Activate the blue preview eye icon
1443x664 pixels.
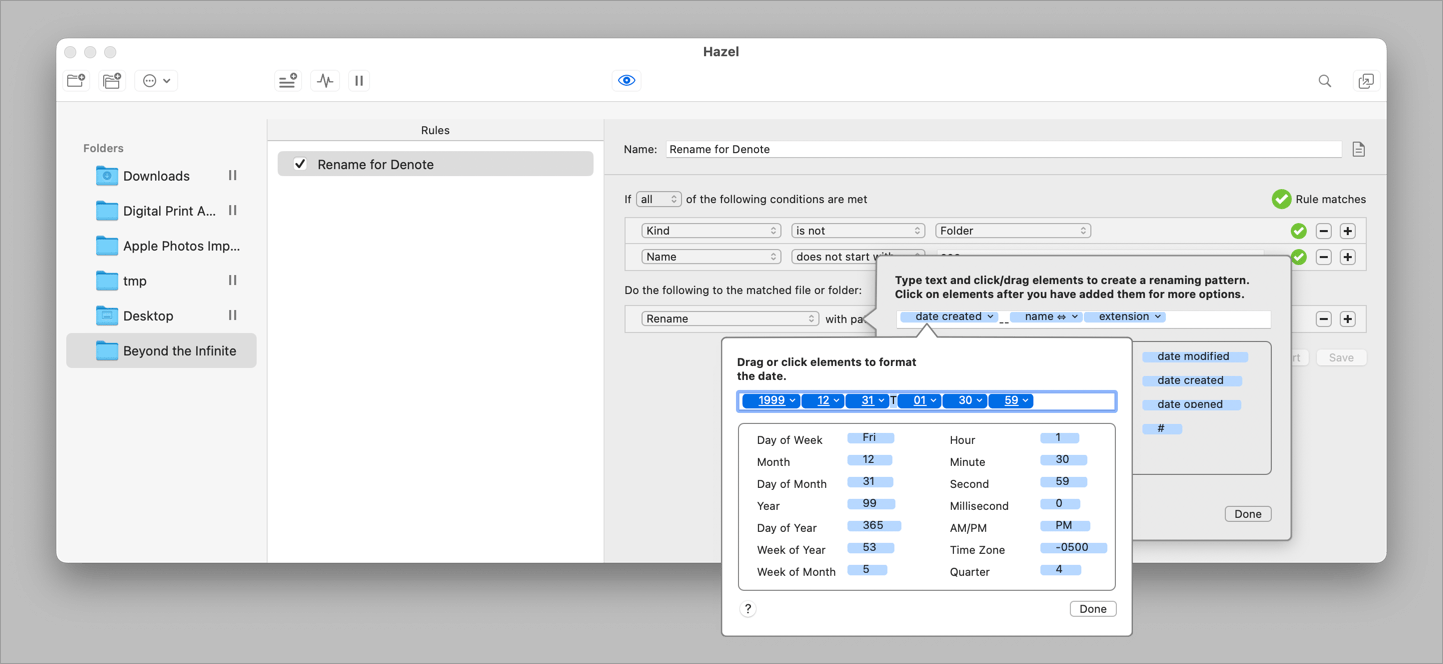pyautogui.click(x=626, y=80)
